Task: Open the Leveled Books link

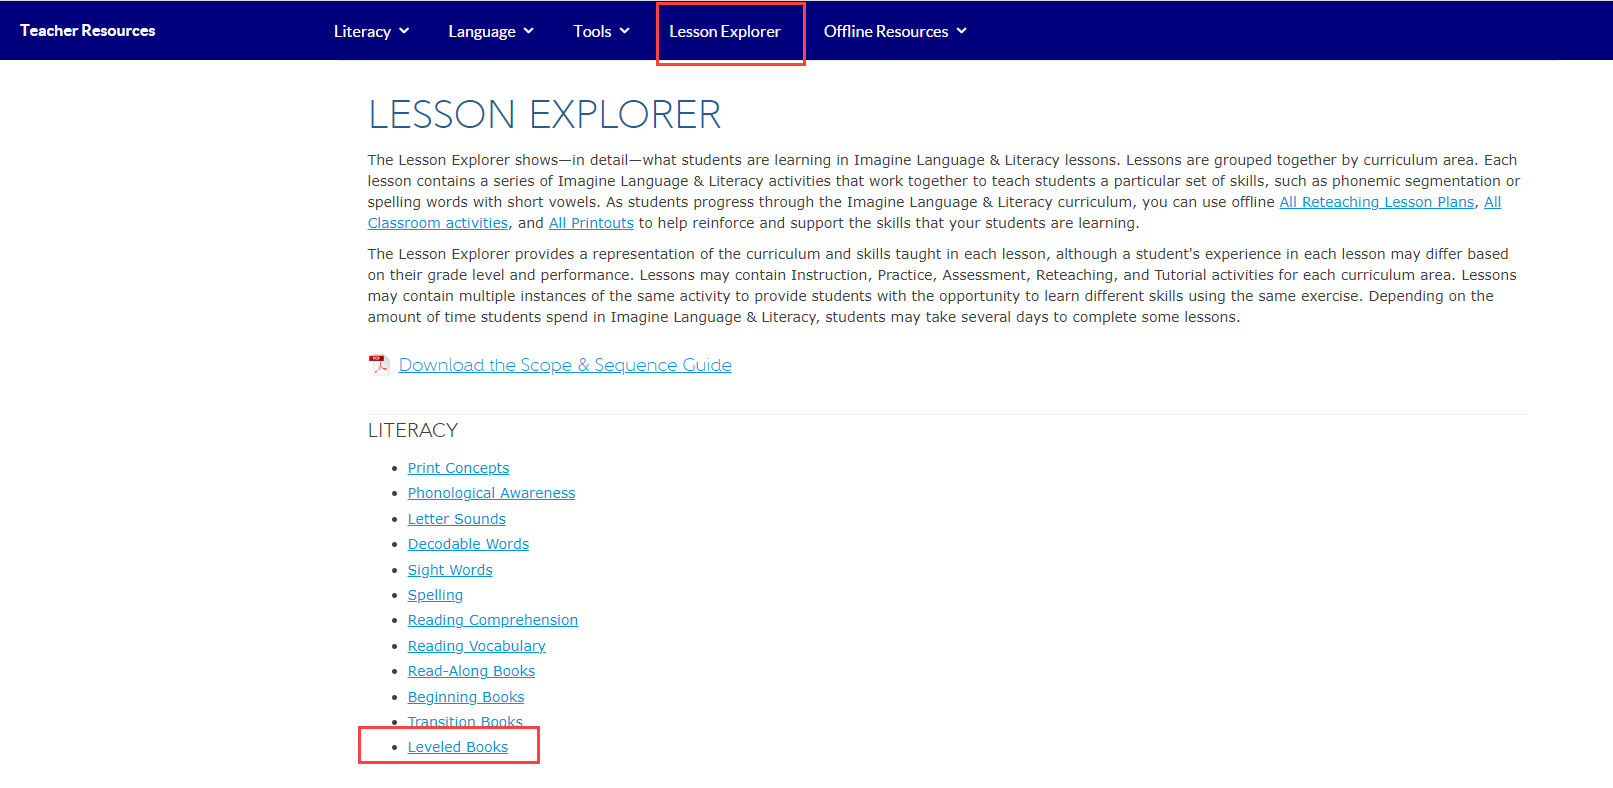Action: [457, 747]
